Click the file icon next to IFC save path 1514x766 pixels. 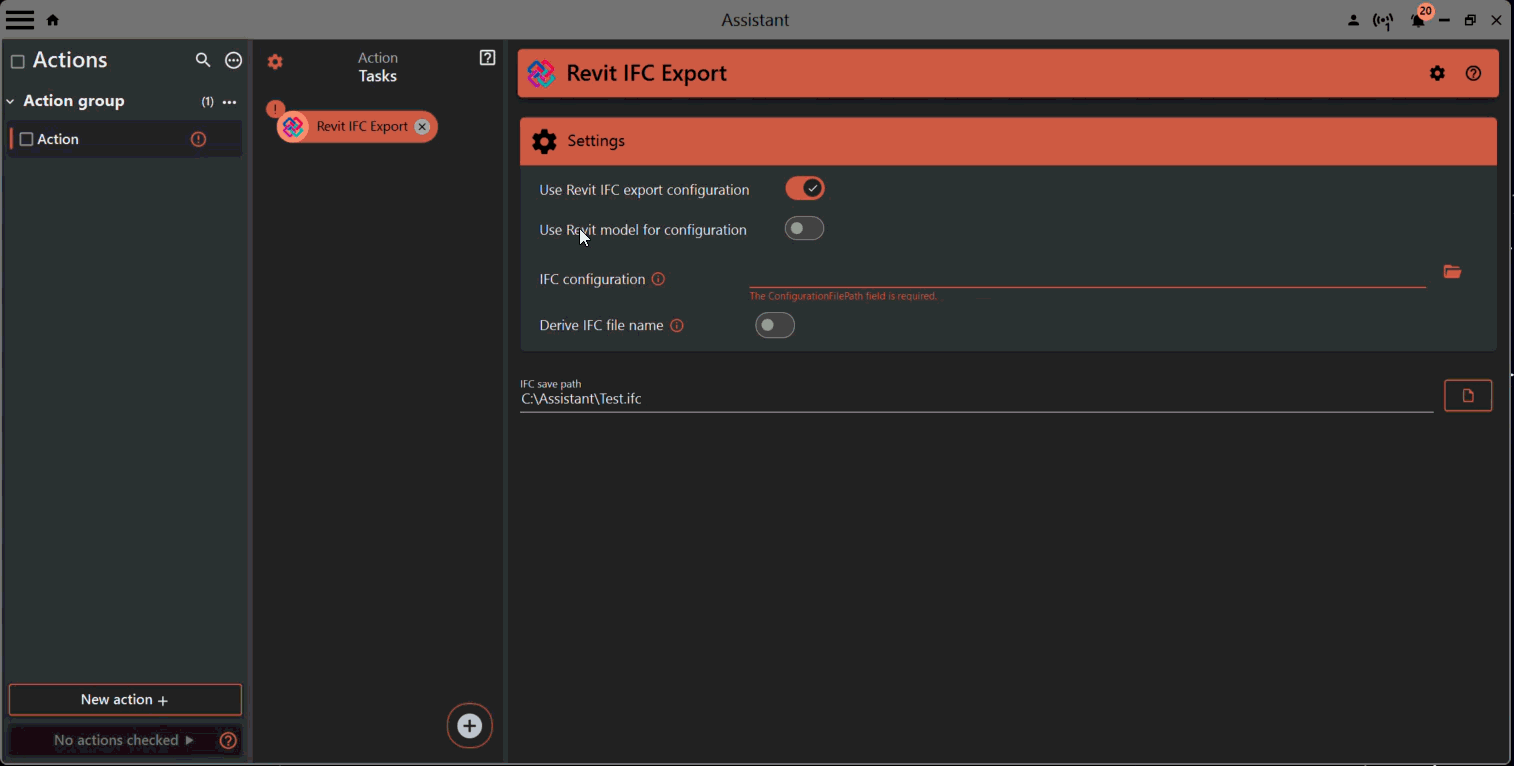point(1468,394)
